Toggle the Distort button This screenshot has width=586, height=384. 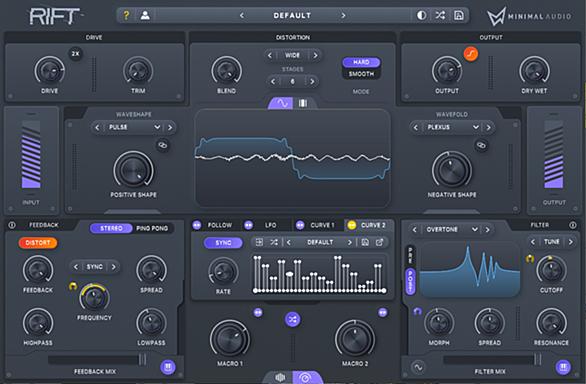[38, 243]
